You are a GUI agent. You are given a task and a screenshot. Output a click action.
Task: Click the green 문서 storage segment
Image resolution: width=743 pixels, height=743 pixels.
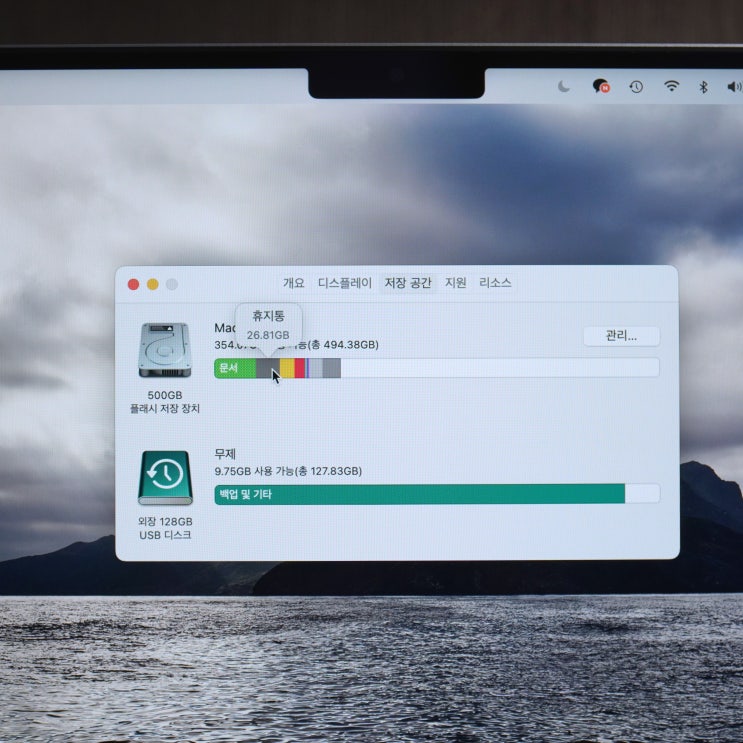(235, 368)
